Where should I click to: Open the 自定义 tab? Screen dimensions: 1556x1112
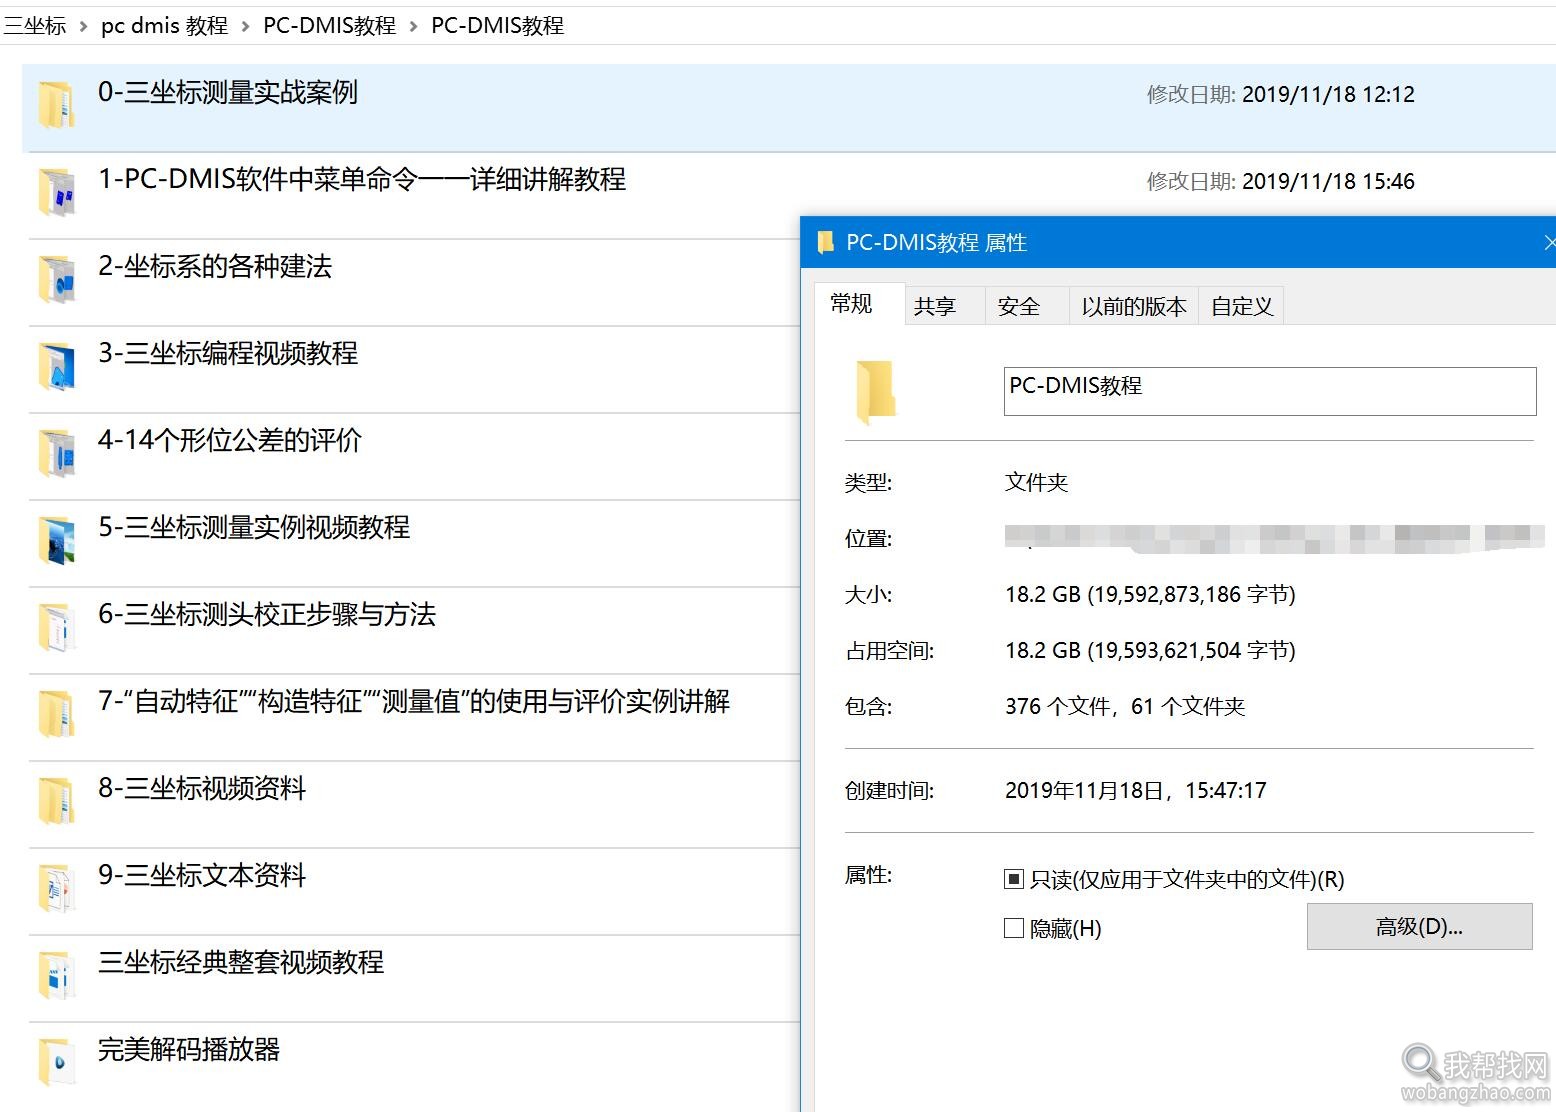pos(1242,306)
